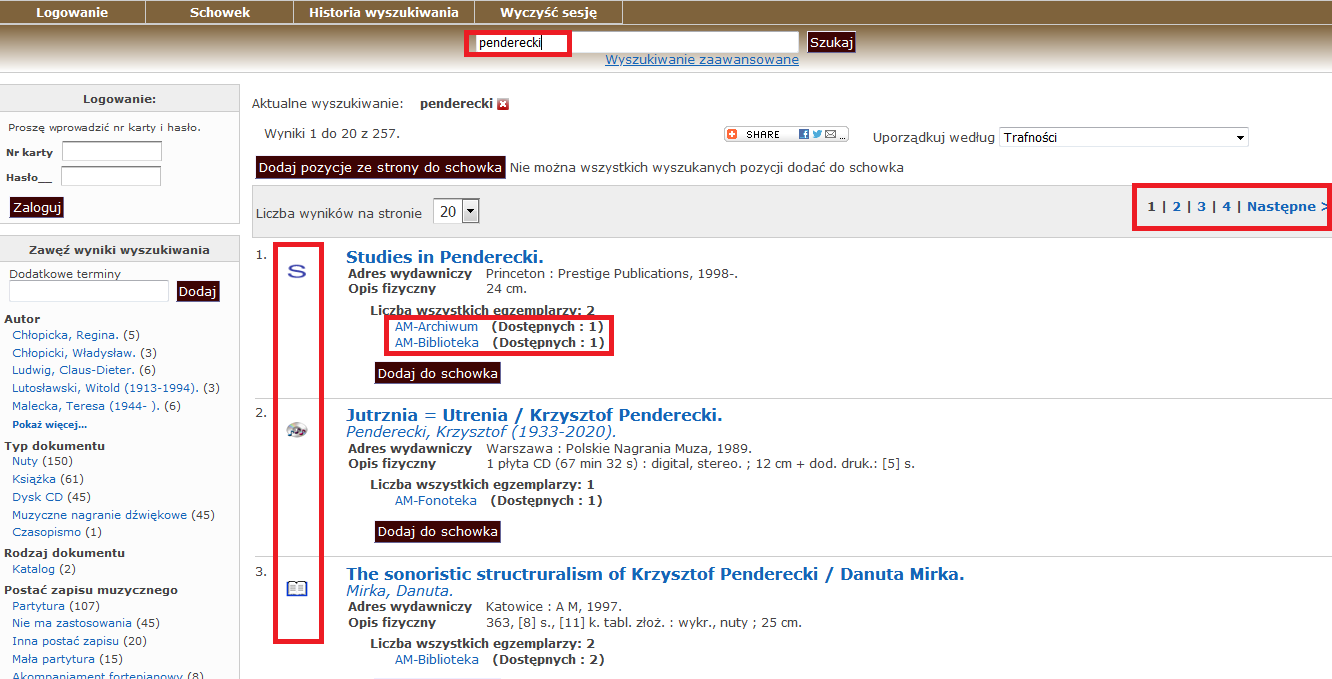This screenshot has width=1332, height=679.
Task: Open the AddThis share button
Action: pos(786,134)
